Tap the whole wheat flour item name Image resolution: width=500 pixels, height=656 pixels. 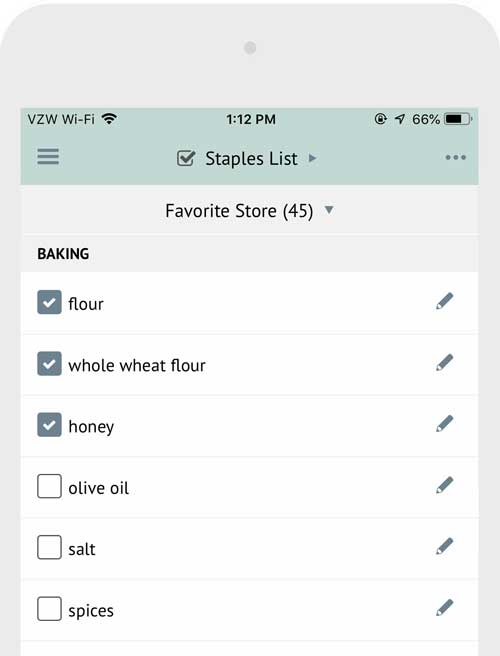pos(137,365)
